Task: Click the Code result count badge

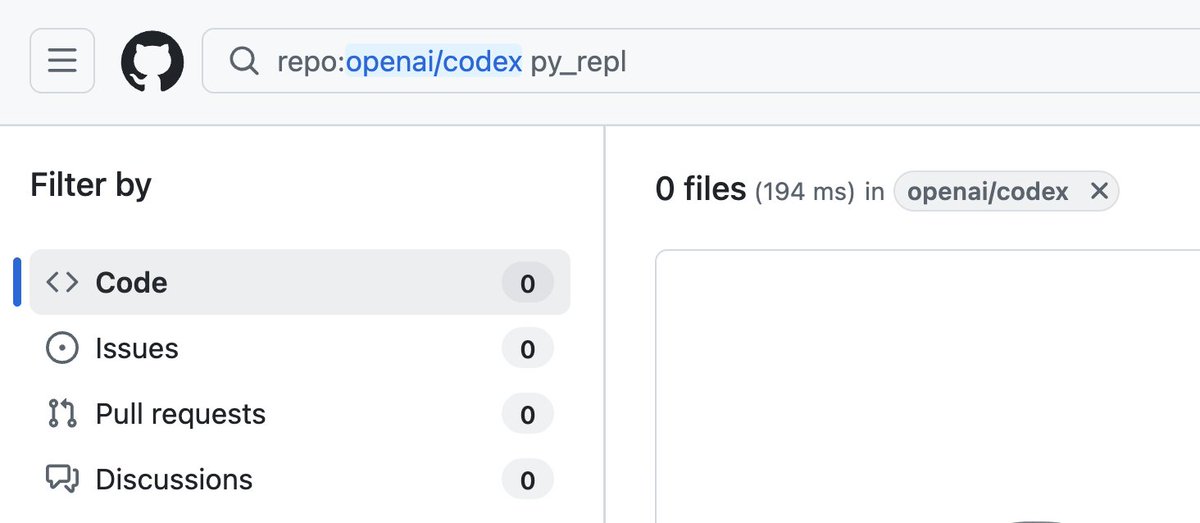Action: (x=527, y=283)
